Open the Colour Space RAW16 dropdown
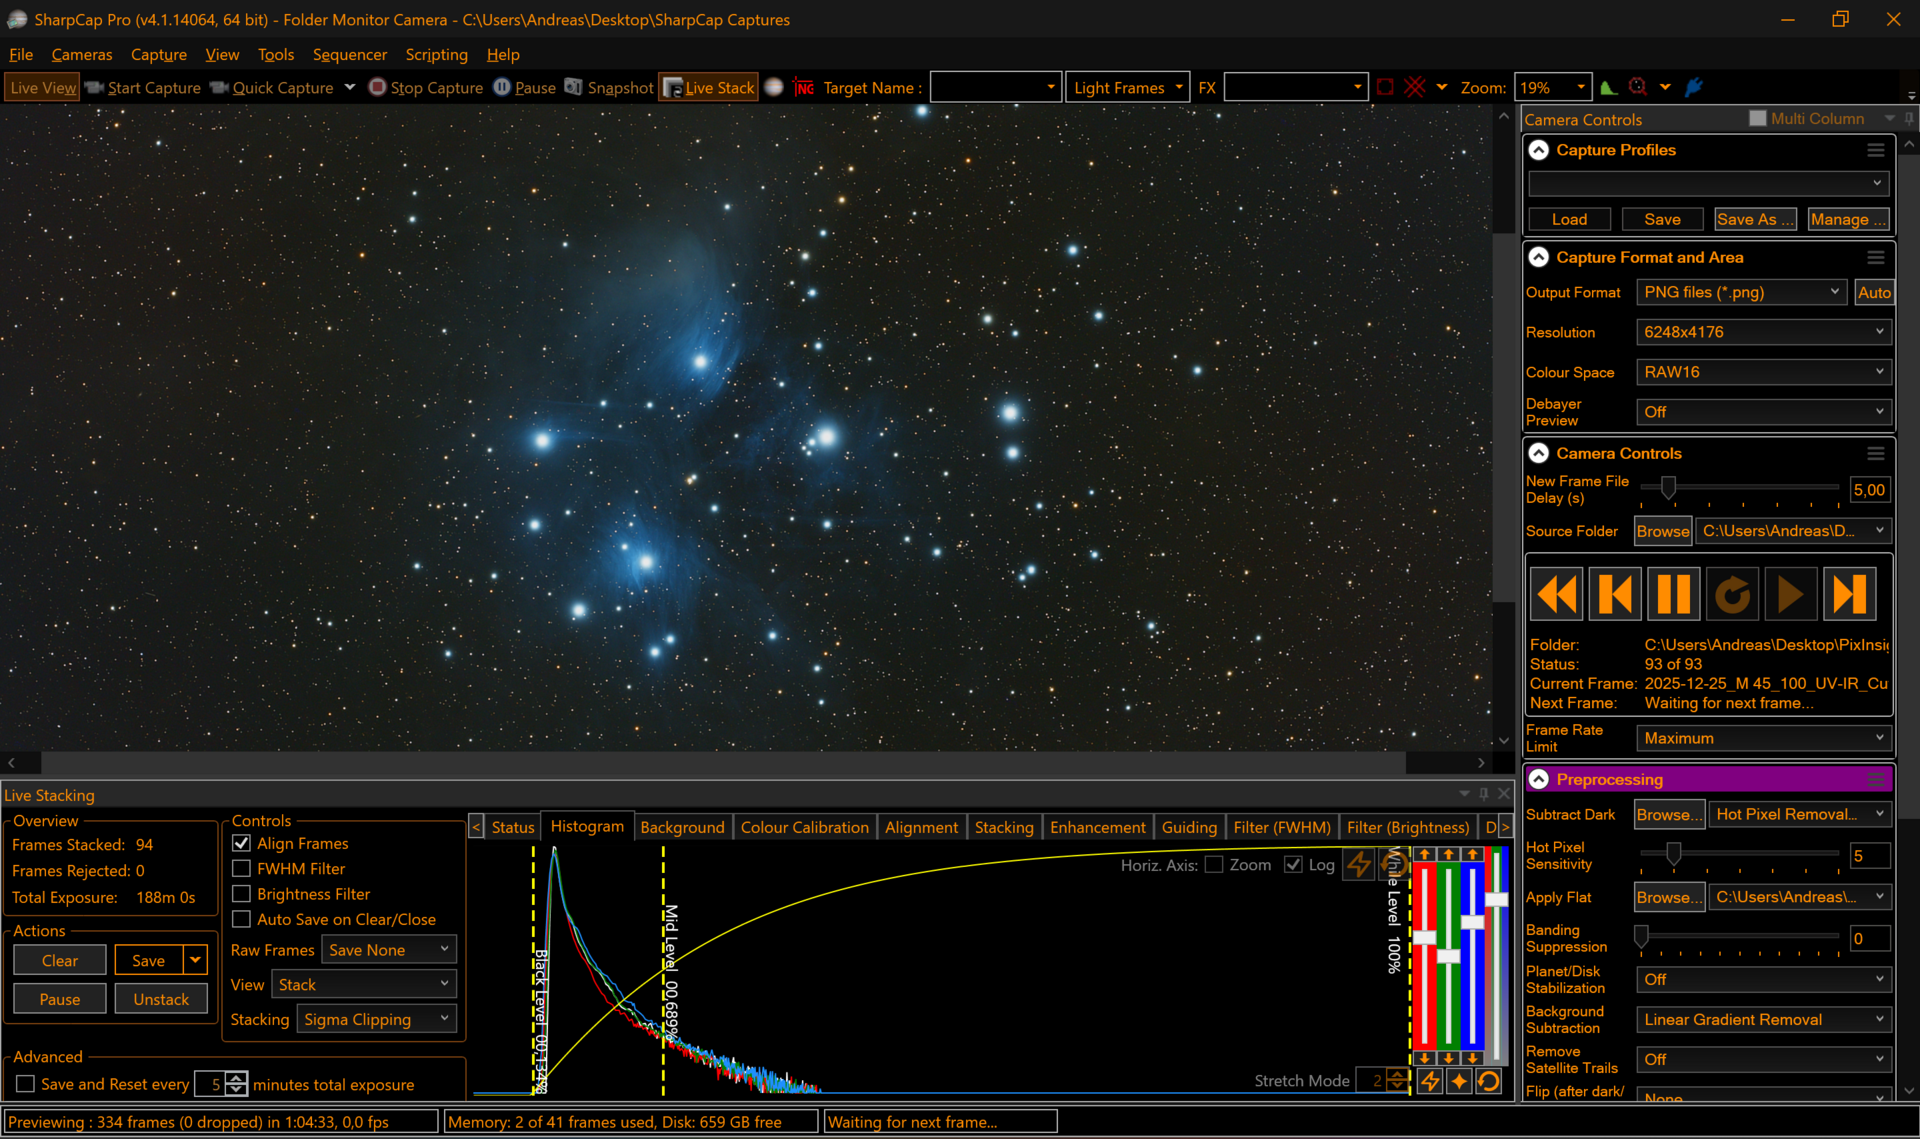 [1764, 372]
